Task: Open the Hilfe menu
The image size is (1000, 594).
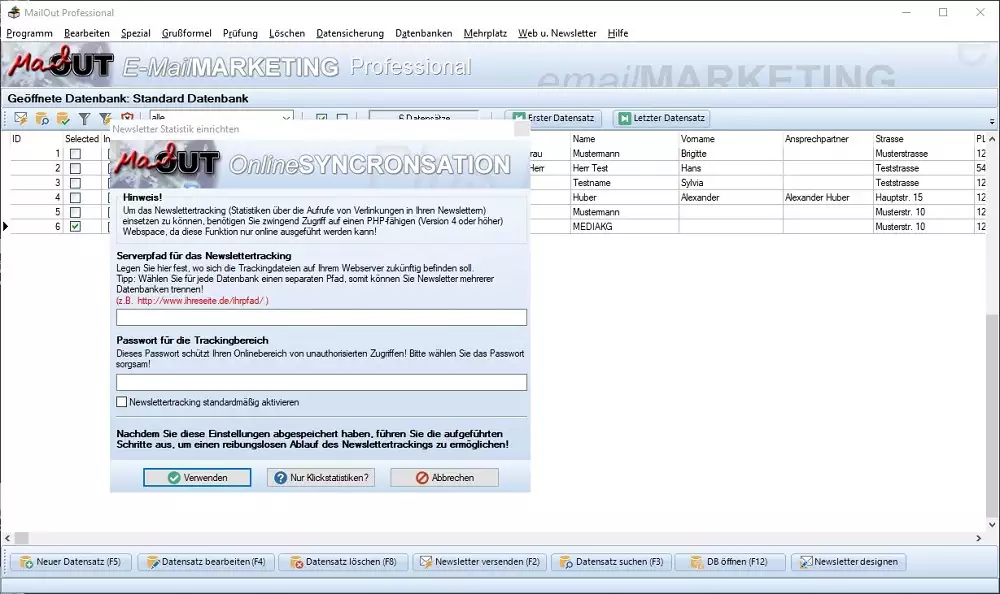Action: click(x=618, y=33)
